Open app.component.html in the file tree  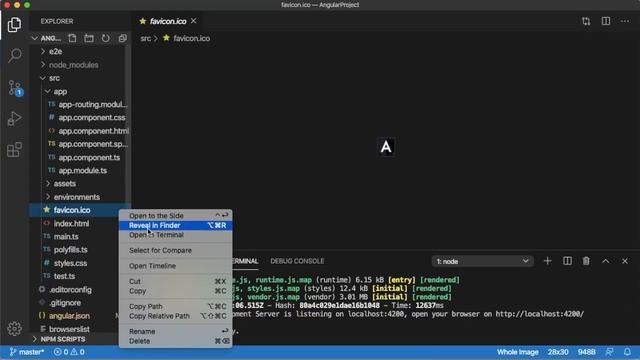93,131
